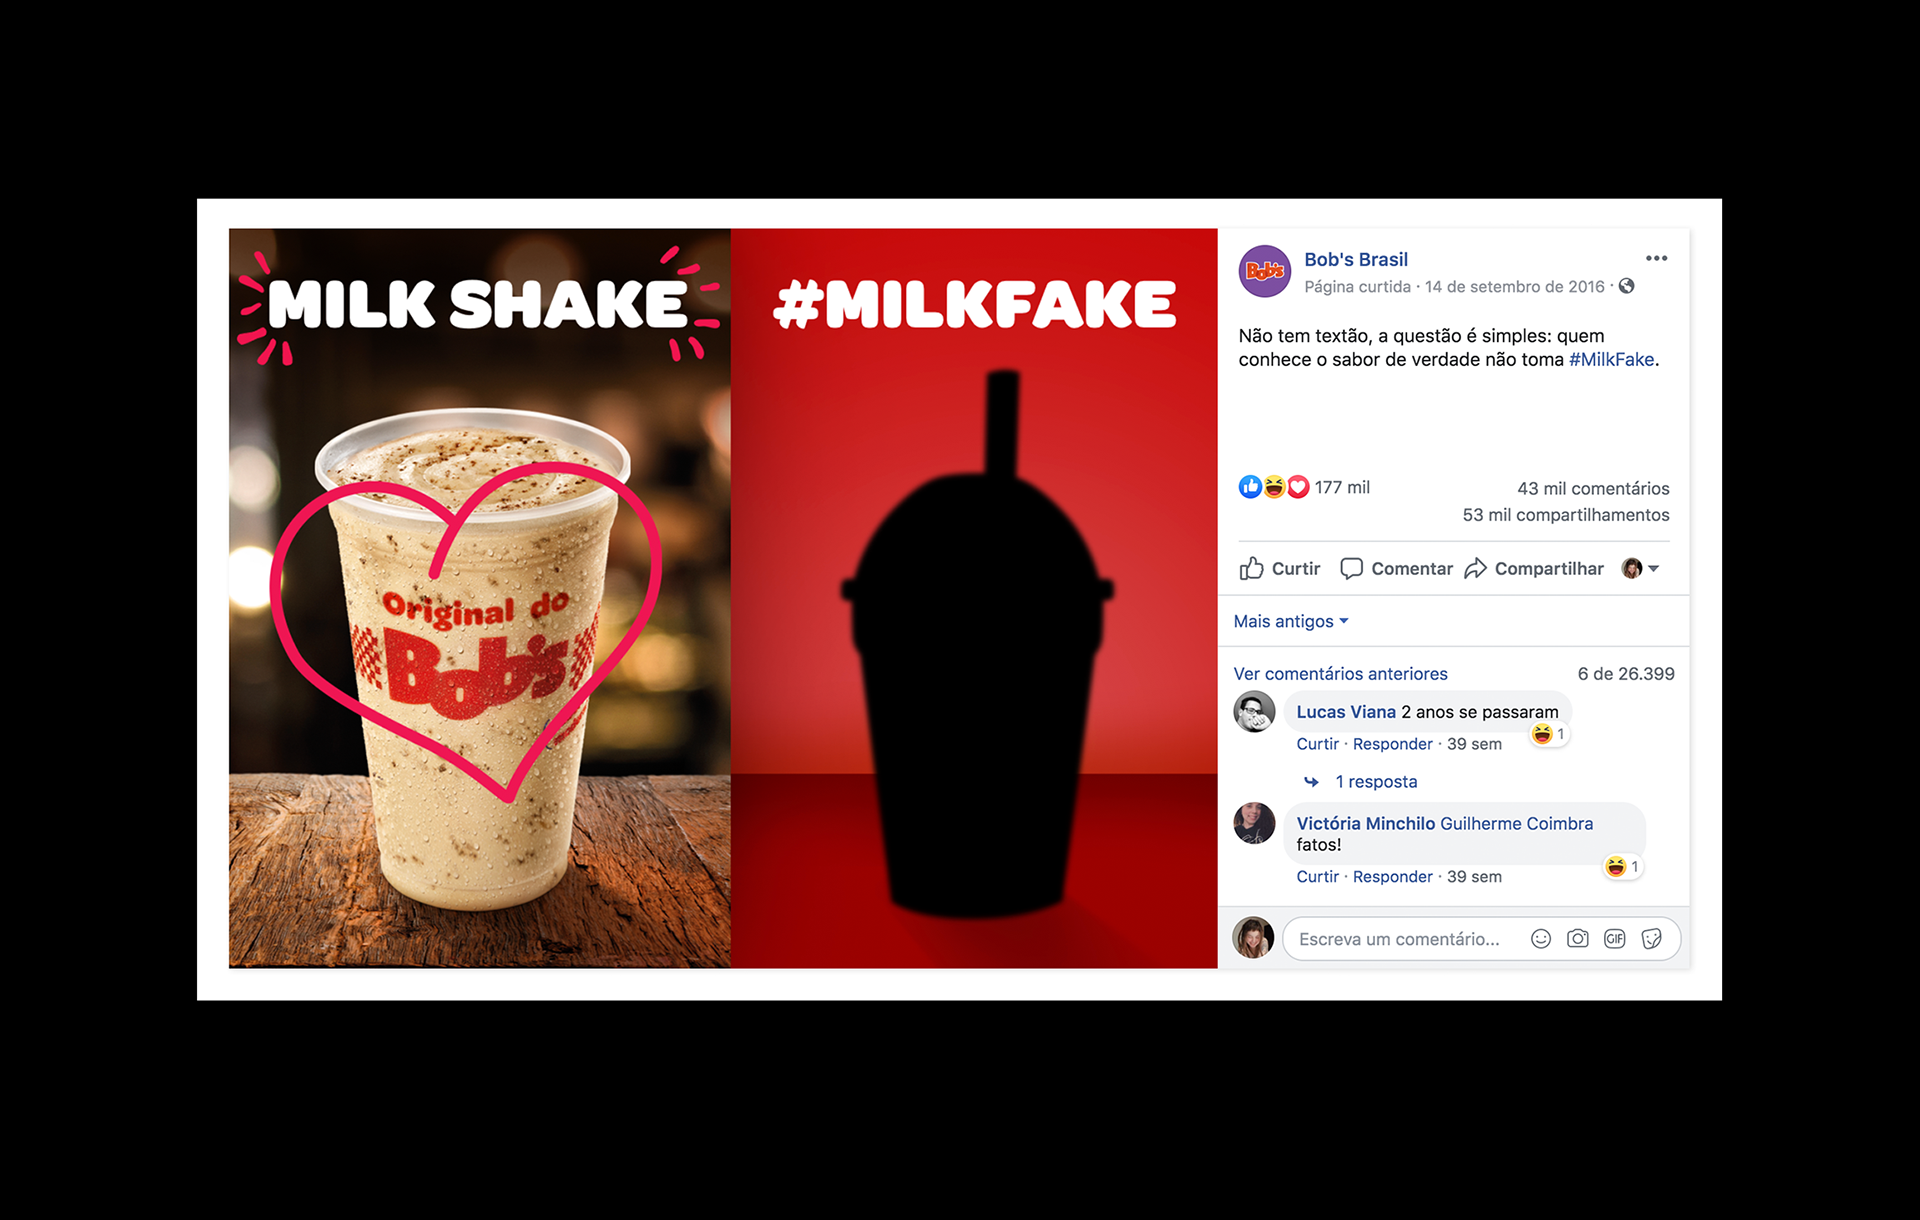Like Victória Minchilo's comment via Curtir

1317,877
